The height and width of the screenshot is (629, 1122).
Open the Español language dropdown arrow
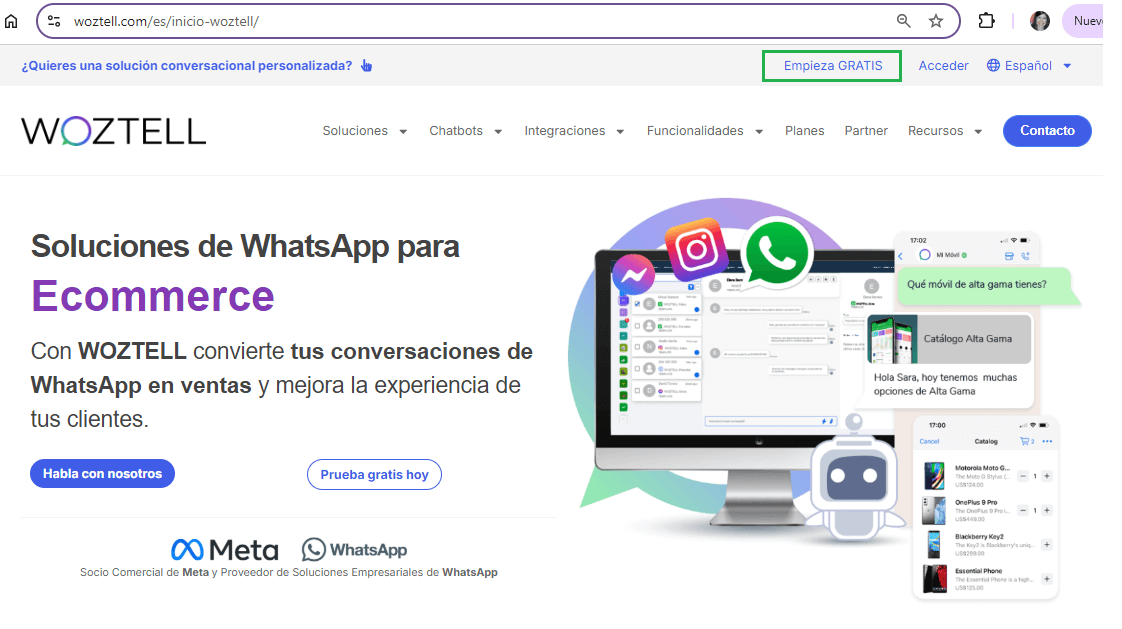click(x=1067, y=66)
